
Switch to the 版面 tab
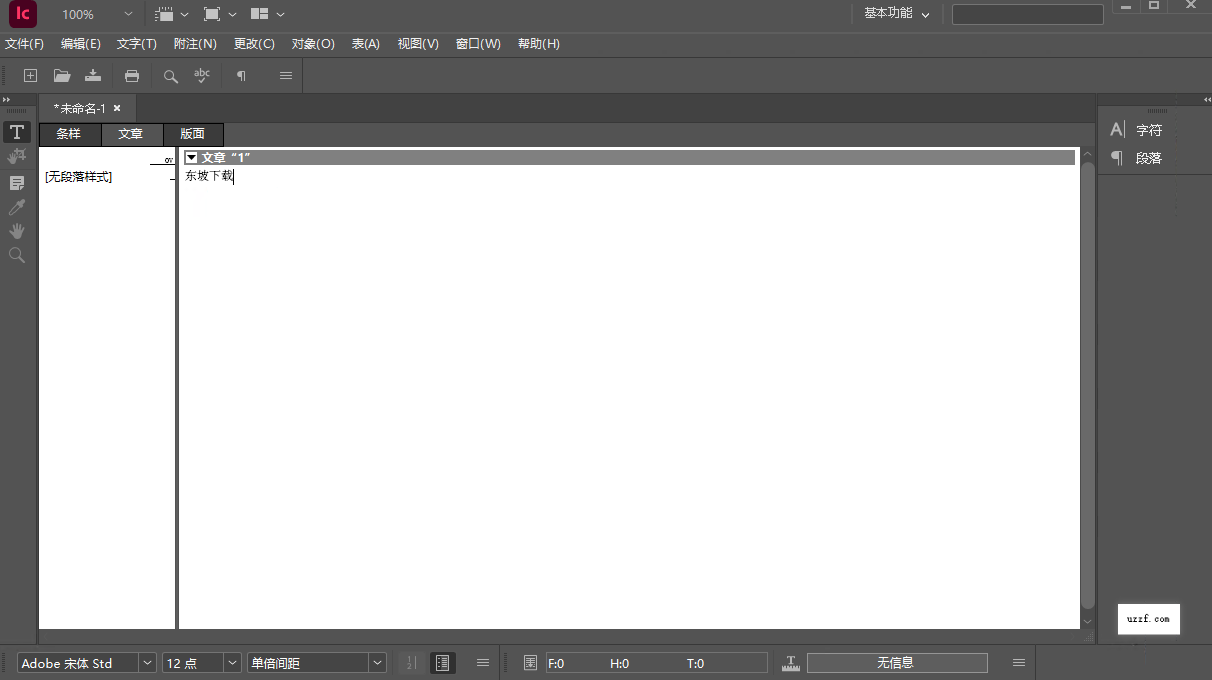(192, 133)
